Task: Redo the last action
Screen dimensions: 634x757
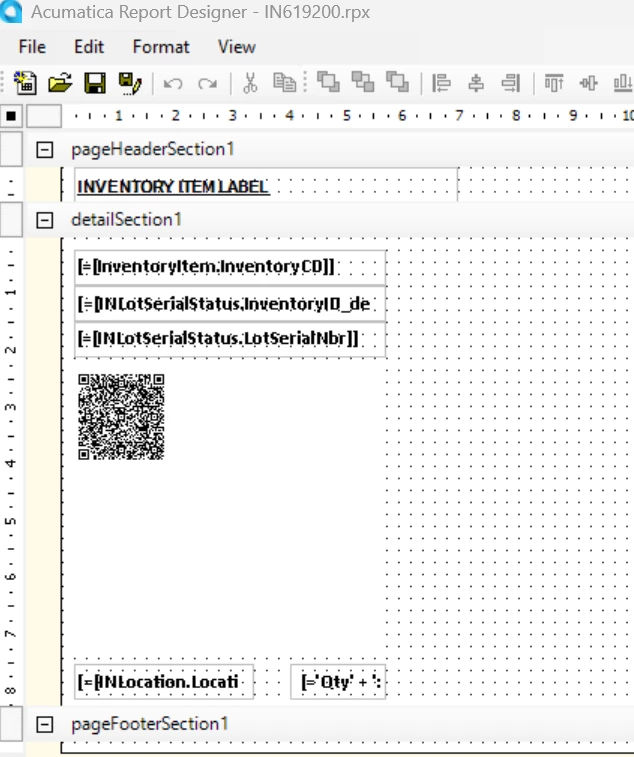Action: coord(208,84)
